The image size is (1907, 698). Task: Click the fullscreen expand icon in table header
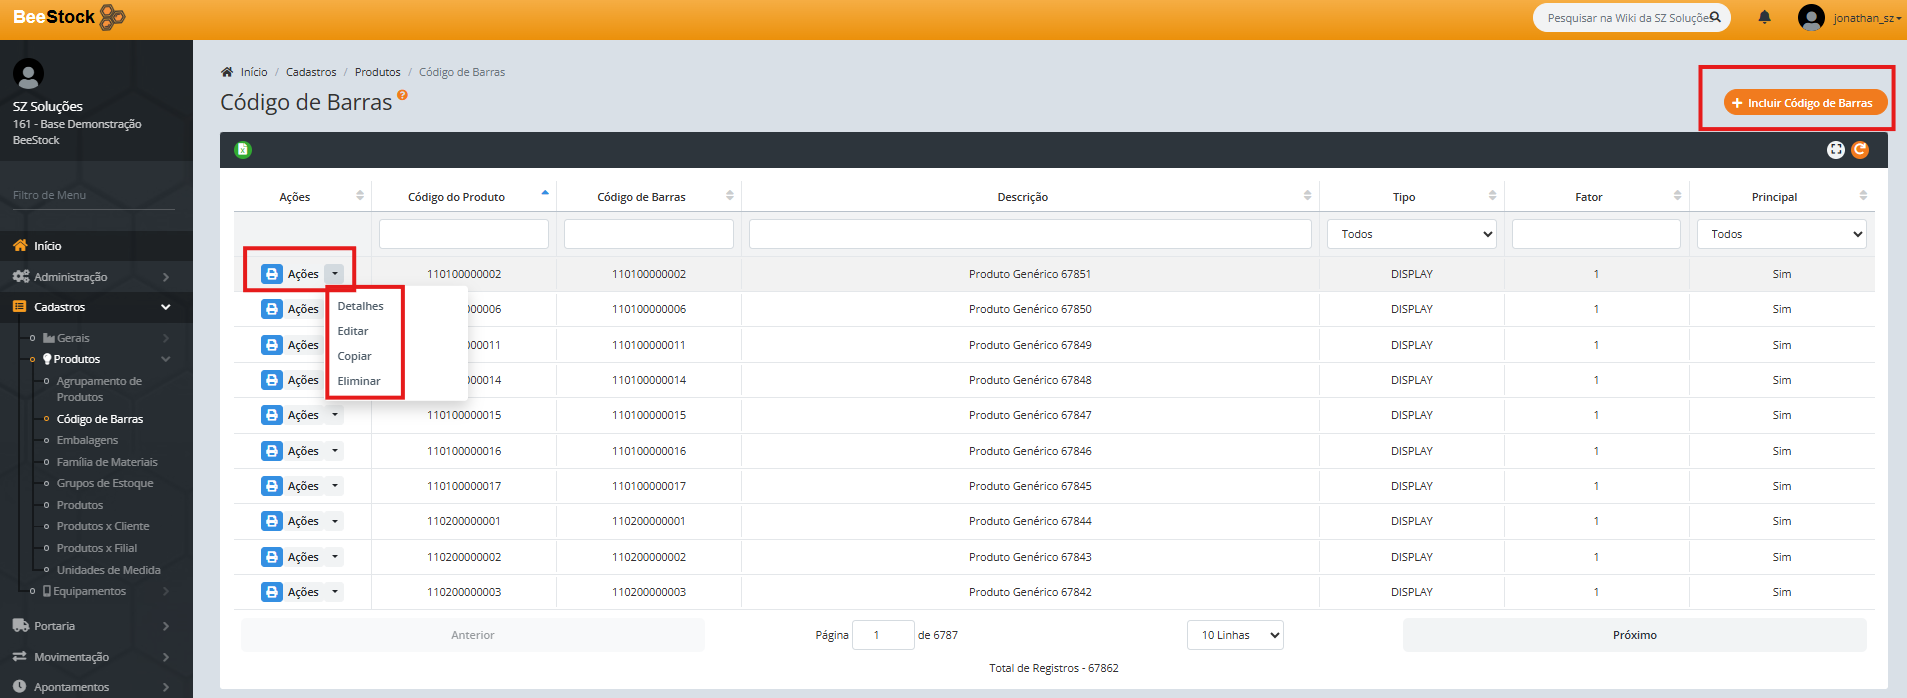click(1835, 150)
